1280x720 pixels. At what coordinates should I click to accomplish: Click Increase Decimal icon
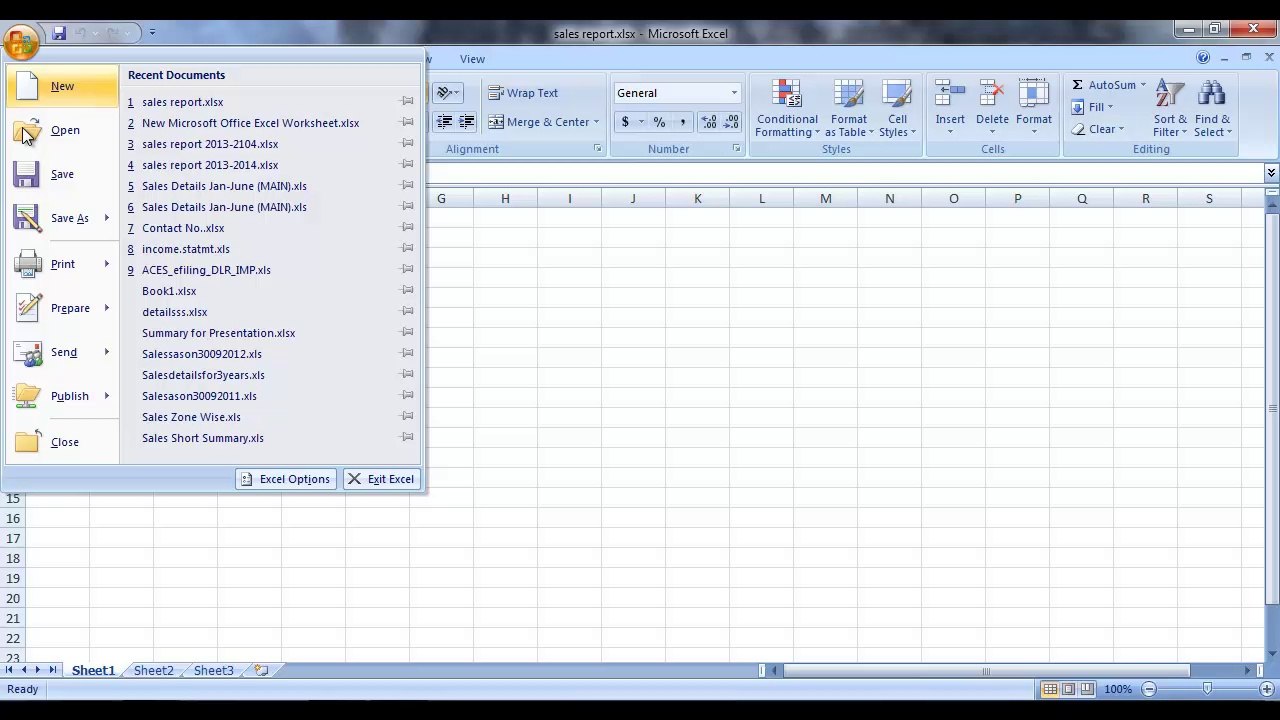tap(709, 122)
